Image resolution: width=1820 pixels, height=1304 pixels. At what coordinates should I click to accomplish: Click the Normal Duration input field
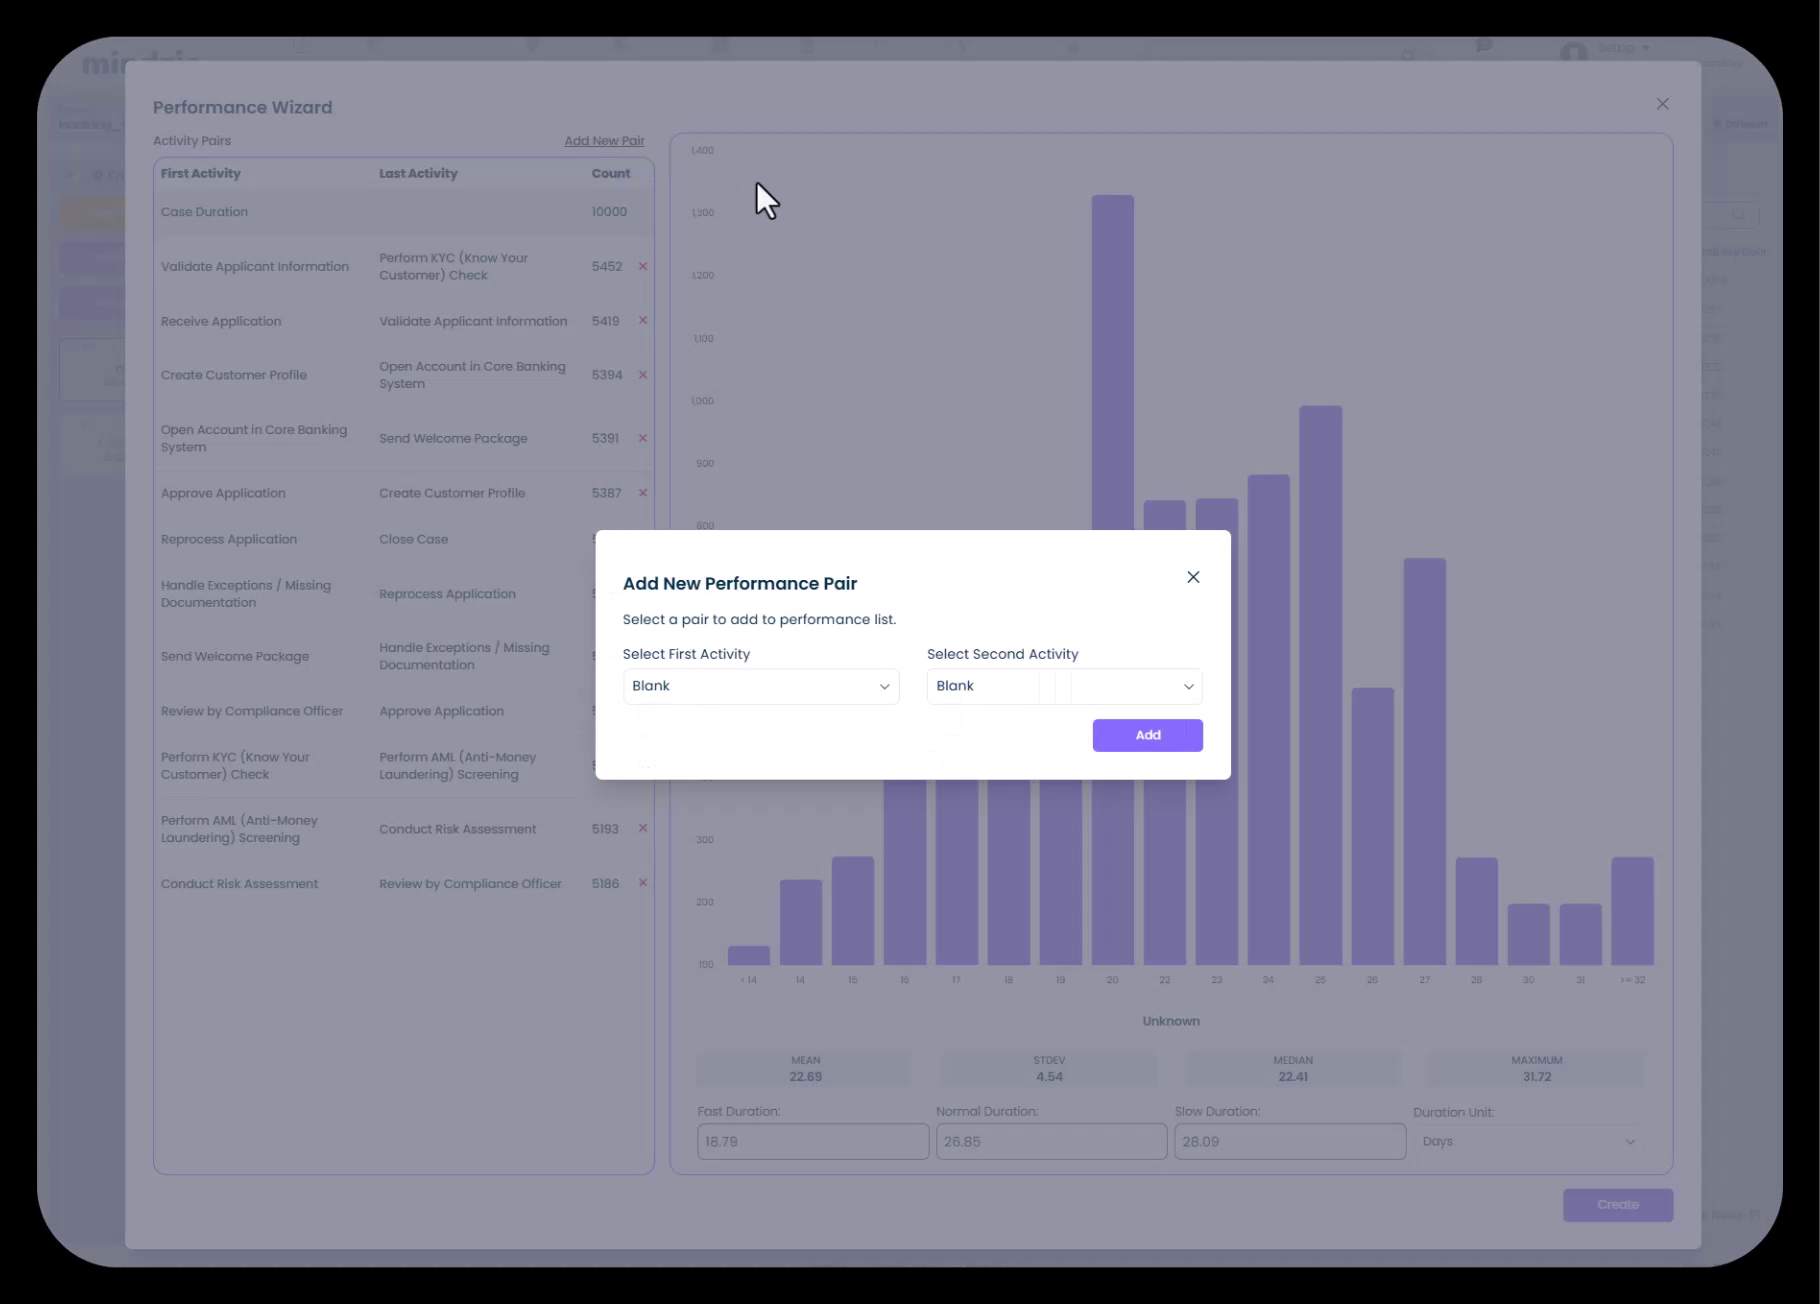pos(1051,1141)
